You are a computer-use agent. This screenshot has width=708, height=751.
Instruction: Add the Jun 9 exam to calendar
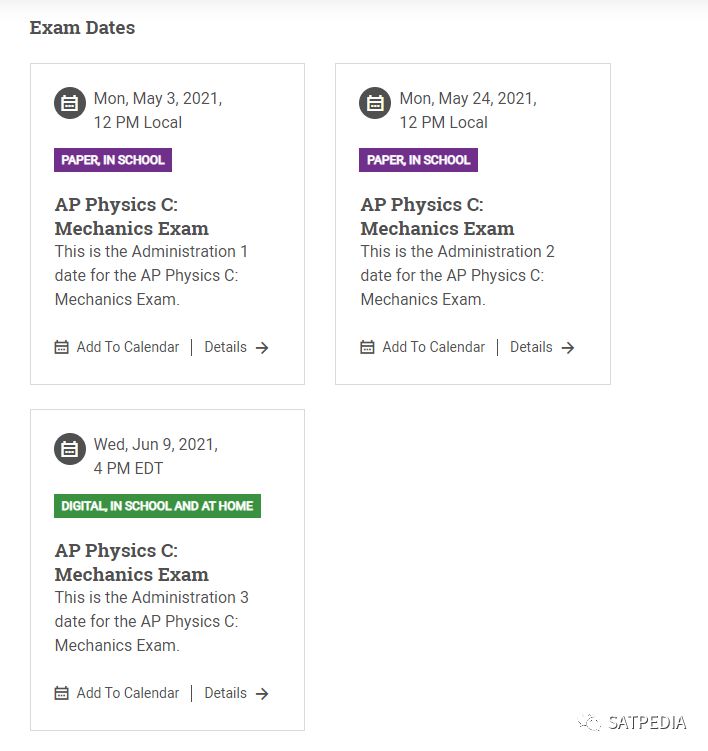pos(127,693)
